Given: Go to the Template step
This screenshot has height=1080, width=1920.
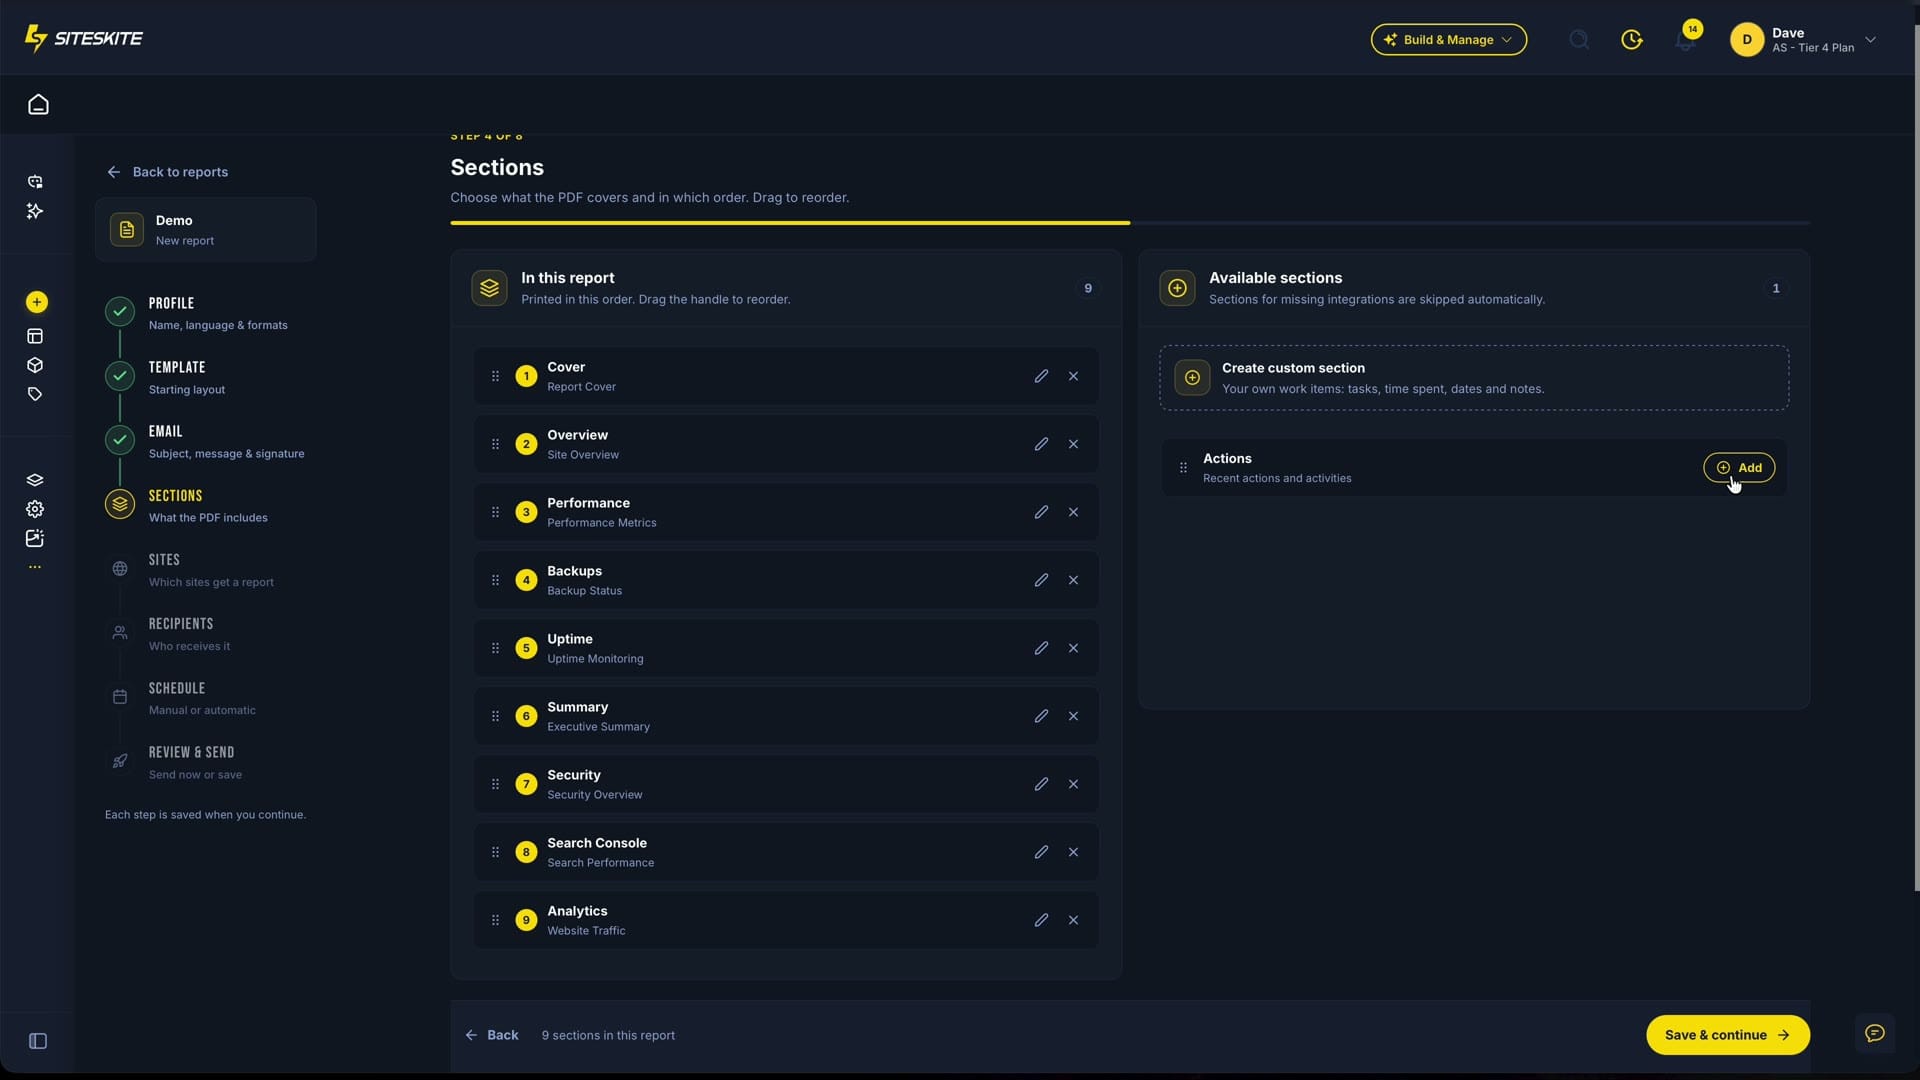Looking at the screenshot, I should click(x=205, y=377).
